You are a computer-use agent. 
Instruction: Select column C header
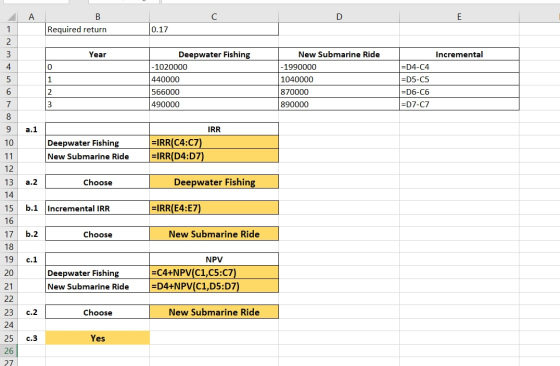[214, 17]
